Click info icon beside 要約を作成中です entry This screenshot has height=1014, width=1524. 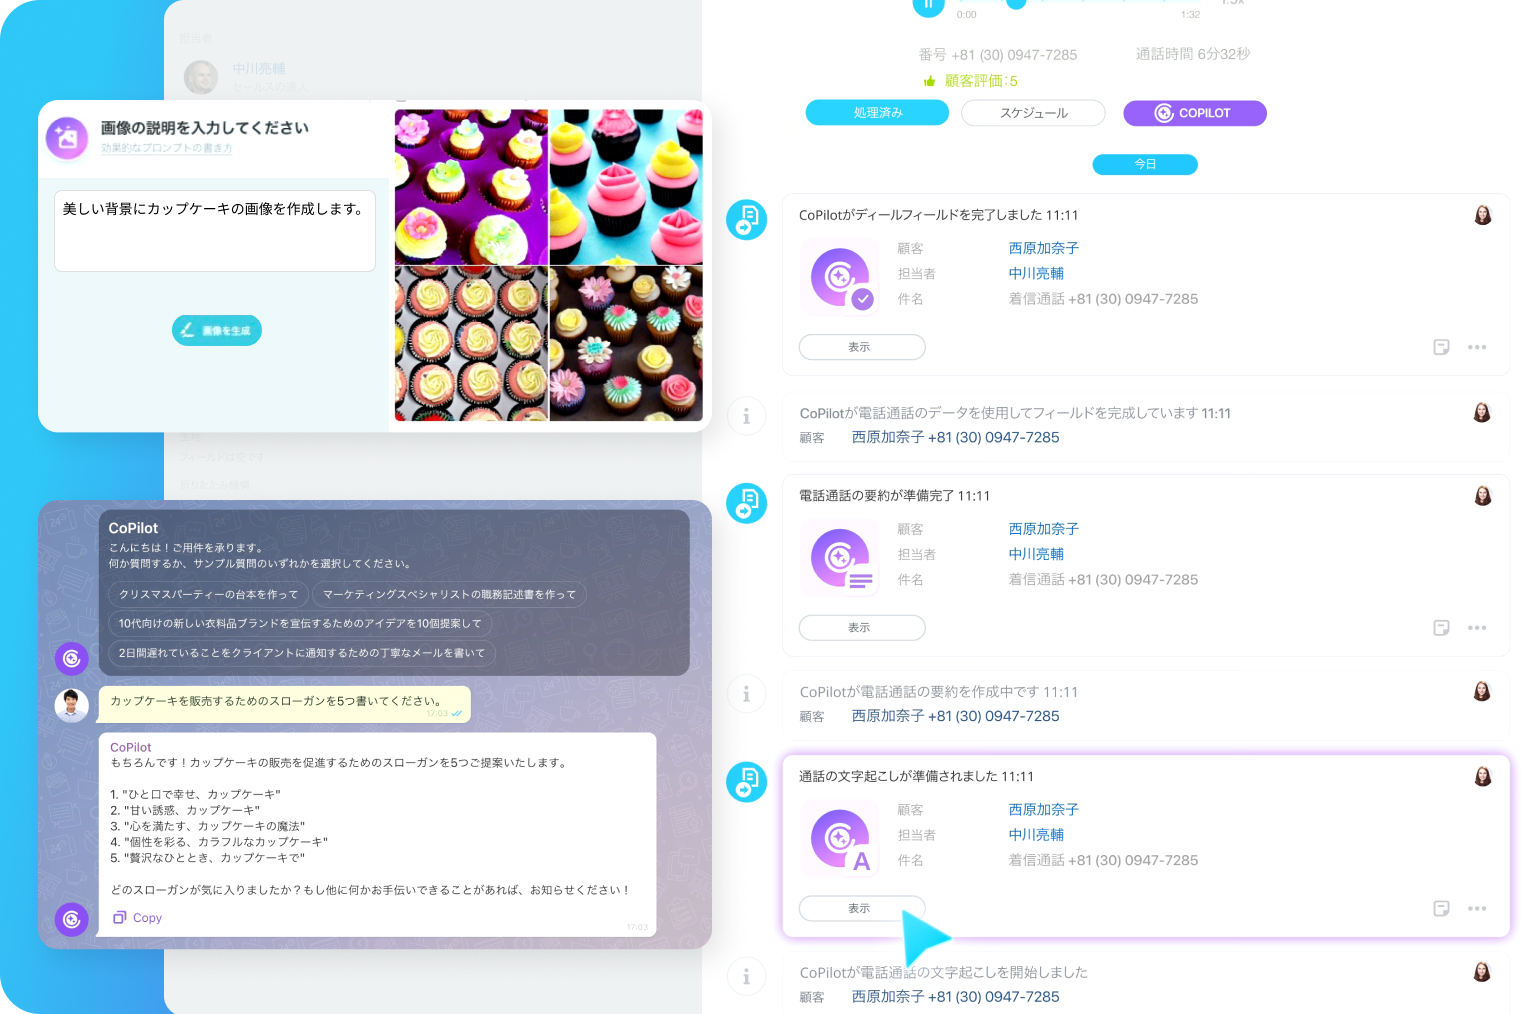coord(746,694)
